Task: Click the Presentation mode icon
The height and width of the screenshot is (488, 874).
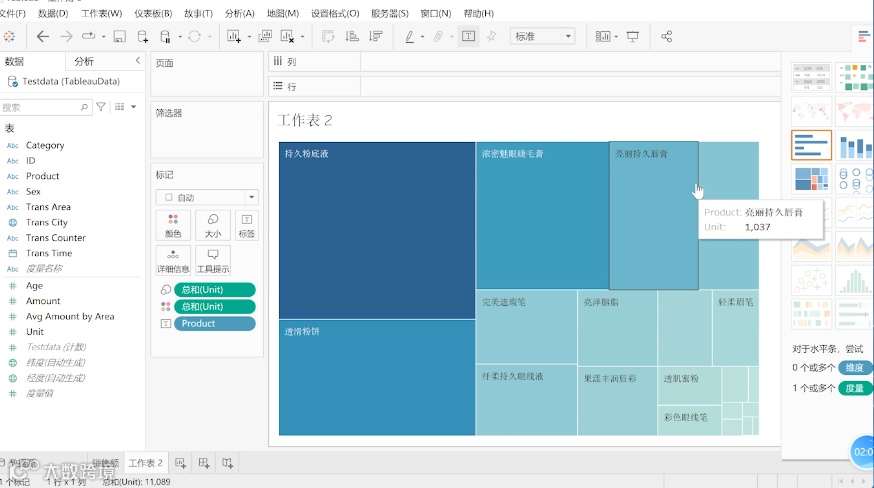Action: coord(633,37)
